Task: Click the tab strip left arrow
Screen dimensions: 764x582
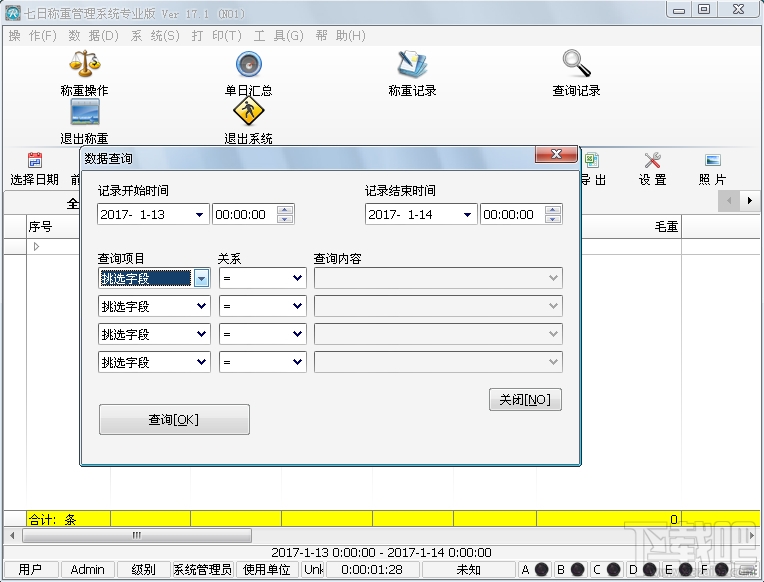Action: (729, 200)
